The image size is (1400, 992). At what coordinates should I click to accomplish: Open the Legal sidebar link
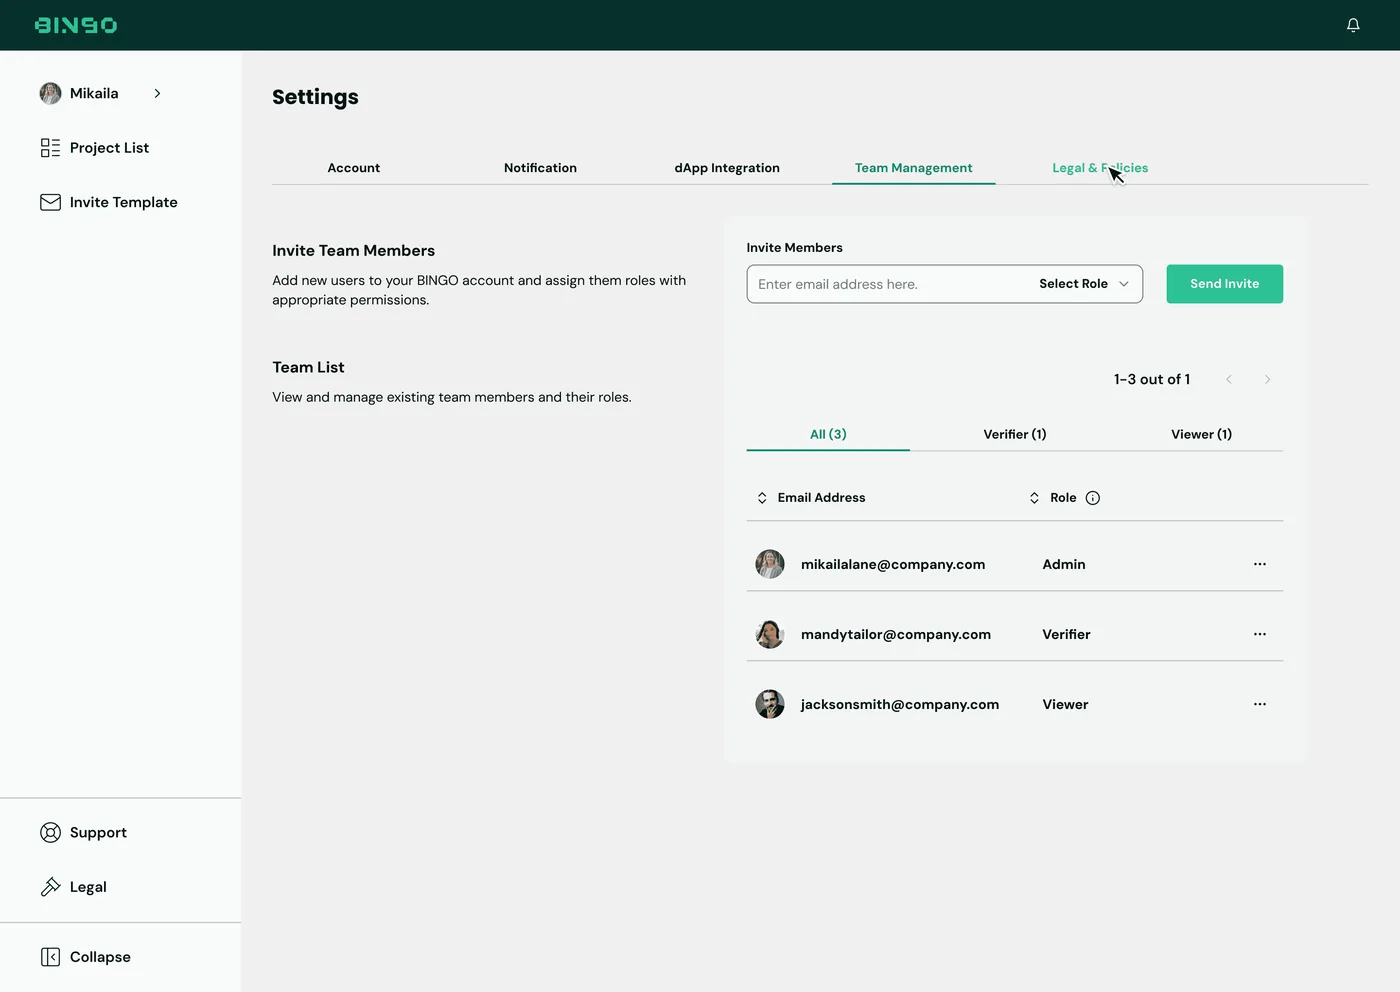[88, 887]
